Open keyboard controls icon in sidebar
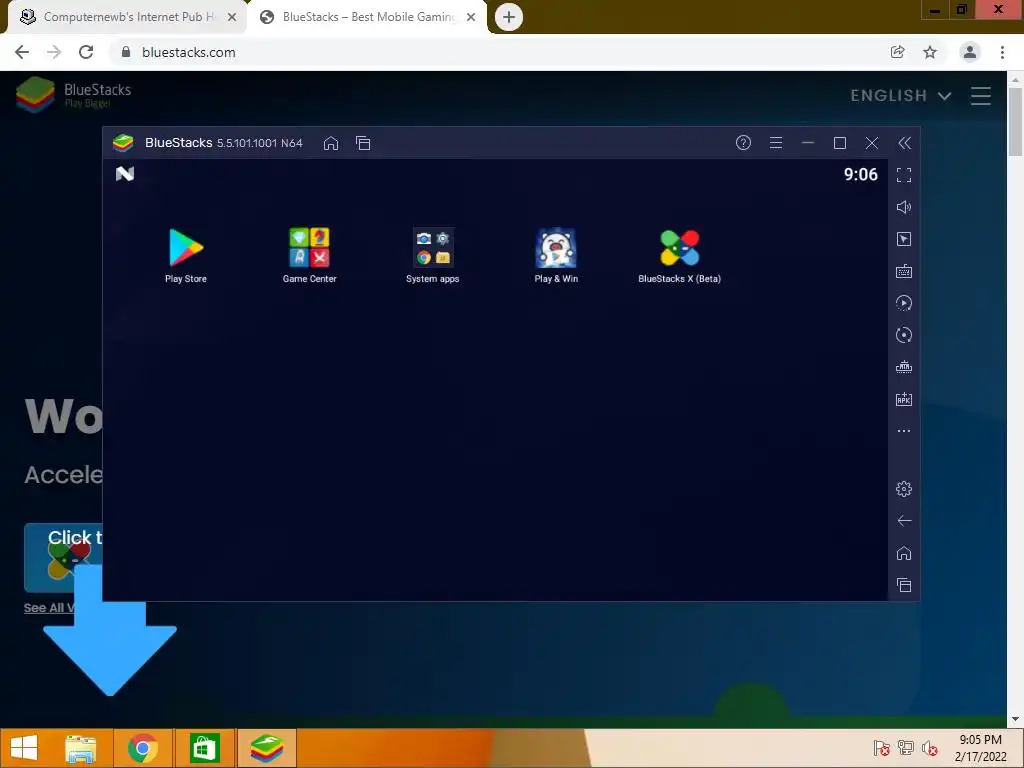The image size is (1024, 768). 904,271
